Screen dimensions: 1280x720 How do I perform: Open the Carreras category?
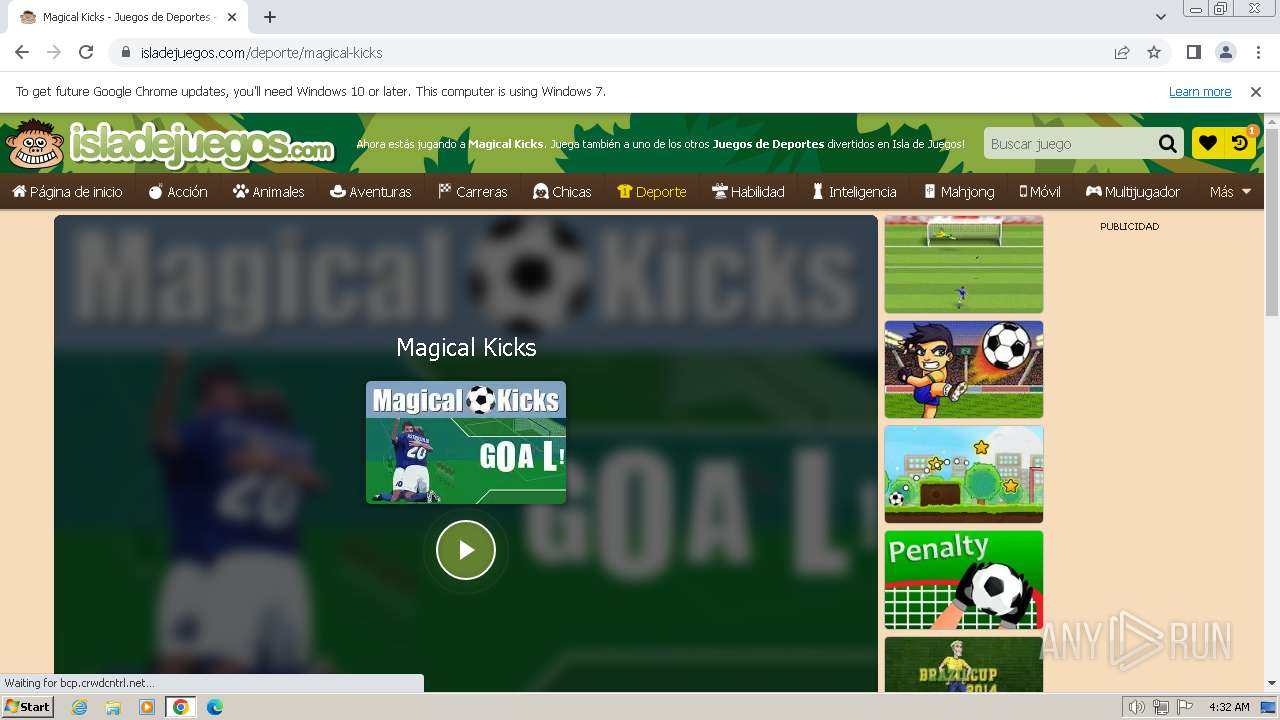[472, 191]
